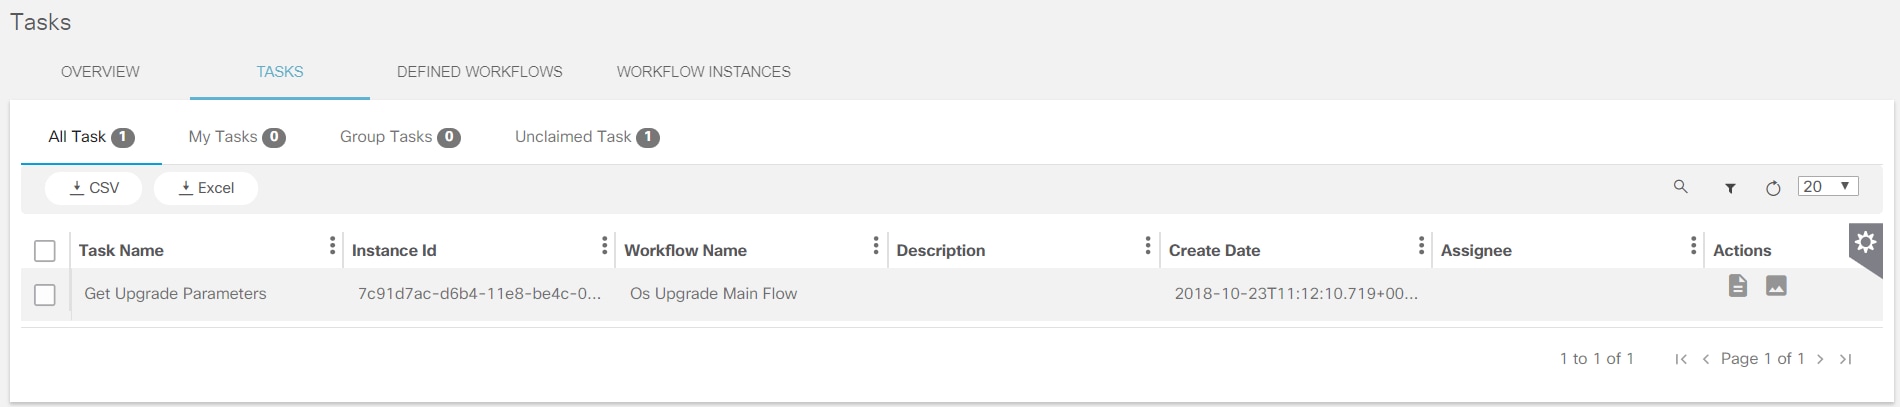Screen dimensions: 1900x407
Task: Go to the next page arrow
Action: [1820, 359]
